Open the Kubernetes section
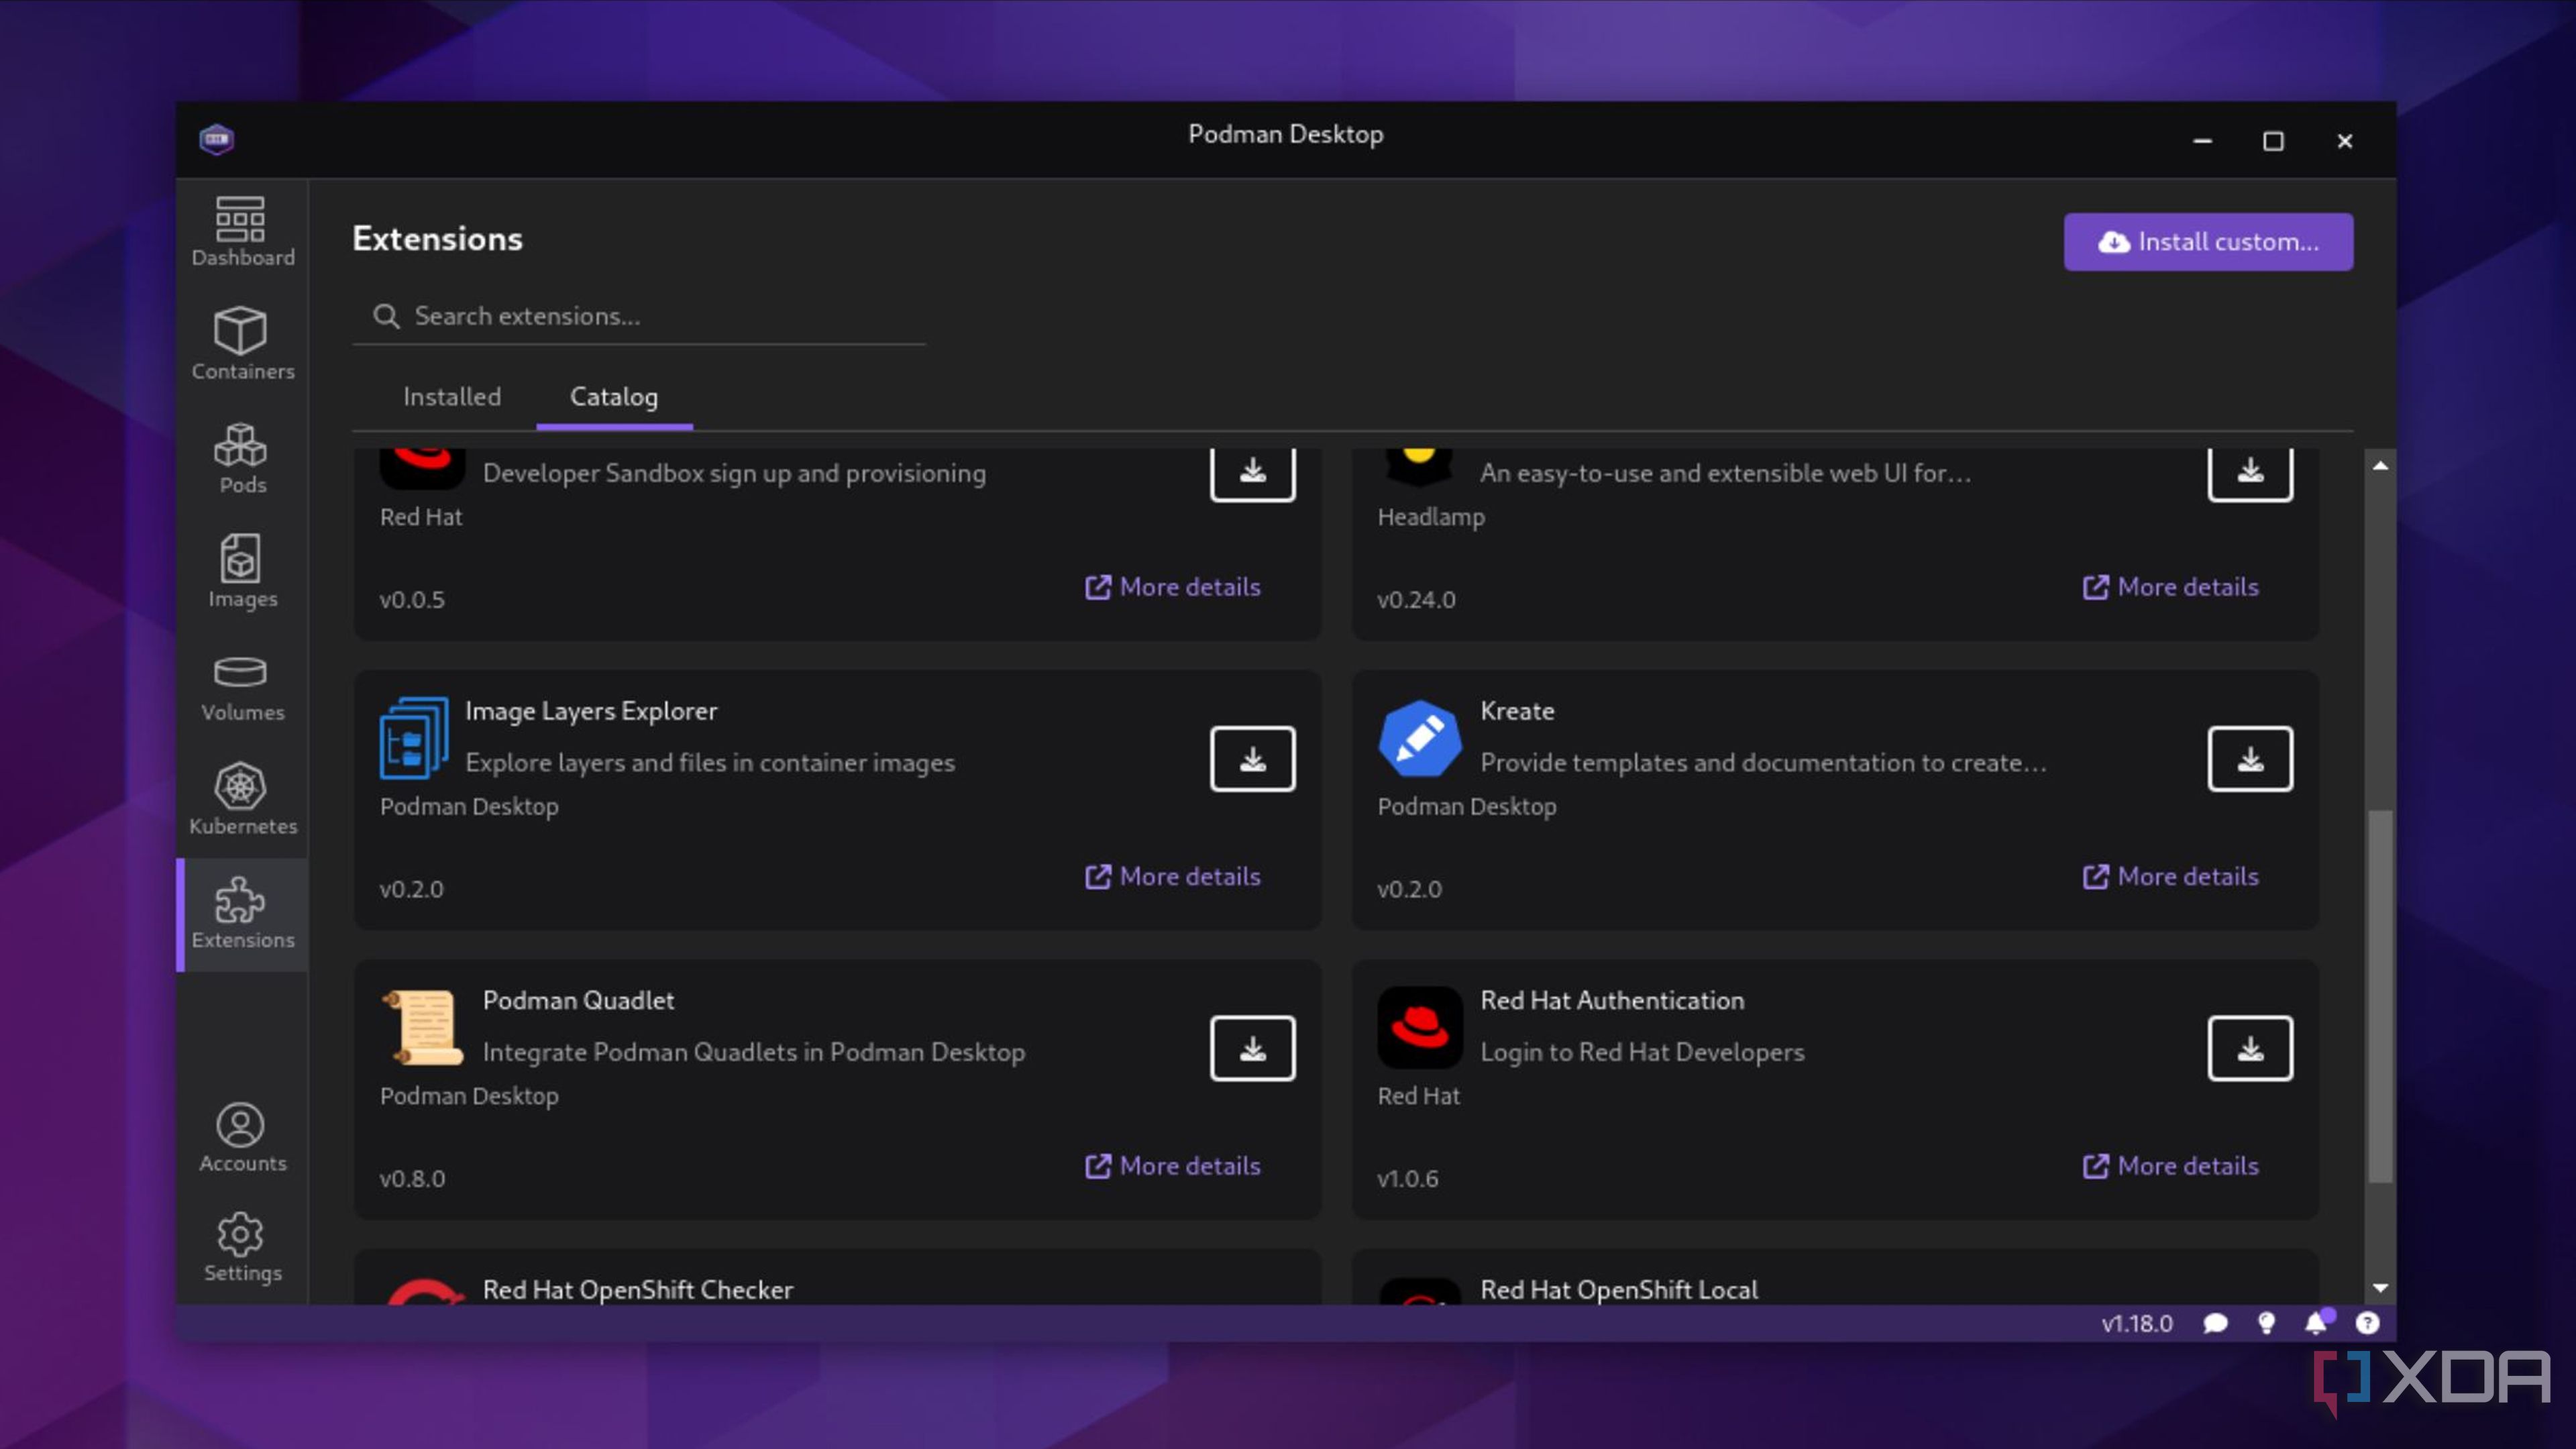The height and width of the screenshot is (1449, 2576). 242,800
